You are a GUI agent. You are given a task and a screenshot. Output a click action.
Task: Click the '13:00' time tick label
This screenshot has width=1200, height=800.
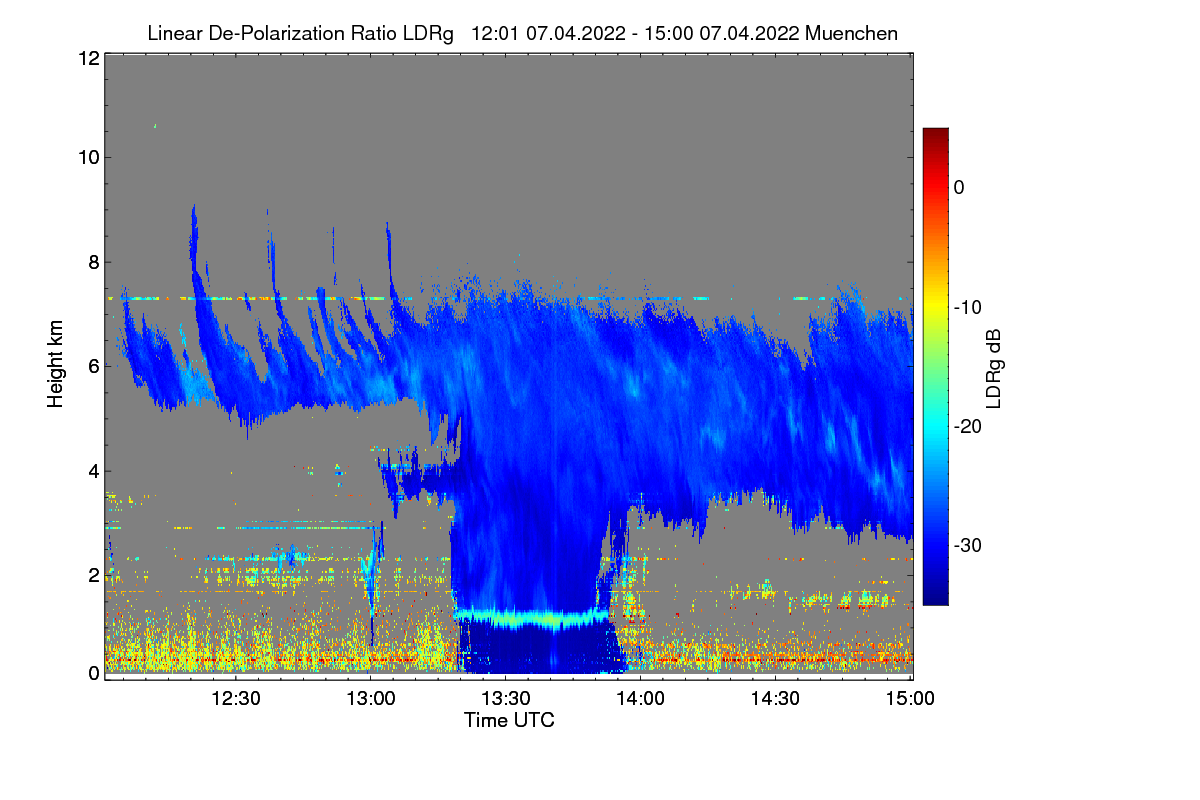coord(370,698)
